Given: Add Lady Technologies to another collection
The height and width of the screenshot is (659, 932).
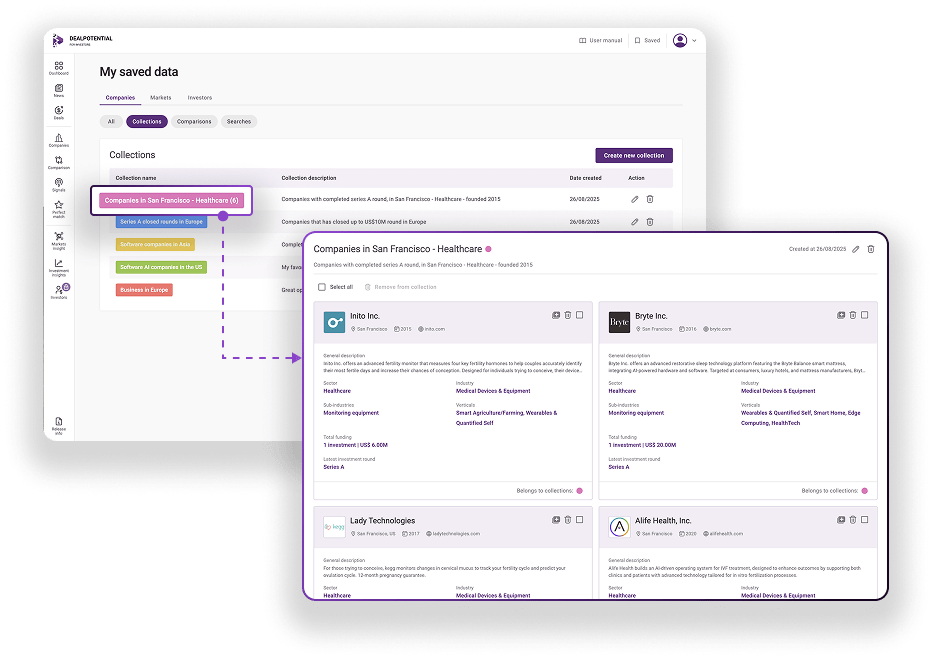Looking at the screenshot, I should [556, 519].
